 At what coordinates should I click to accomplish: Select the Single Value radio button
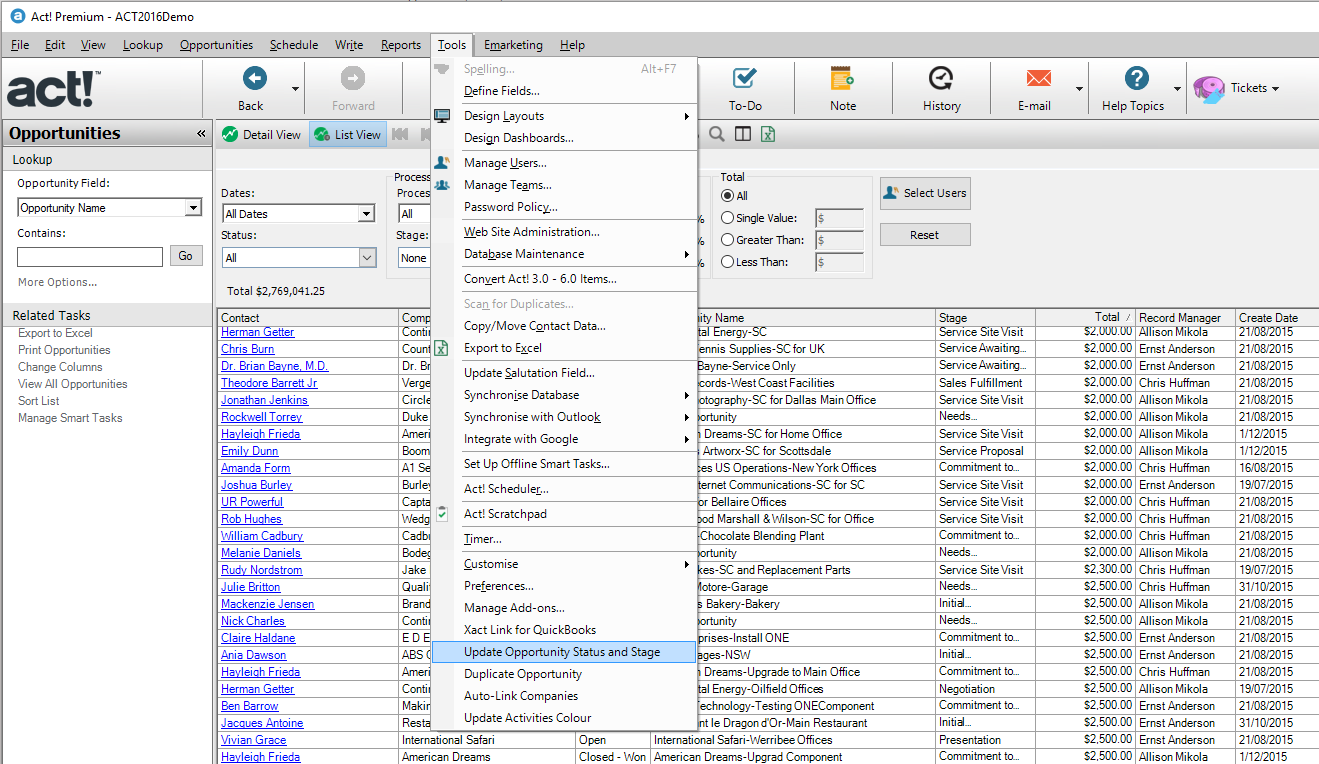point(727,218)
